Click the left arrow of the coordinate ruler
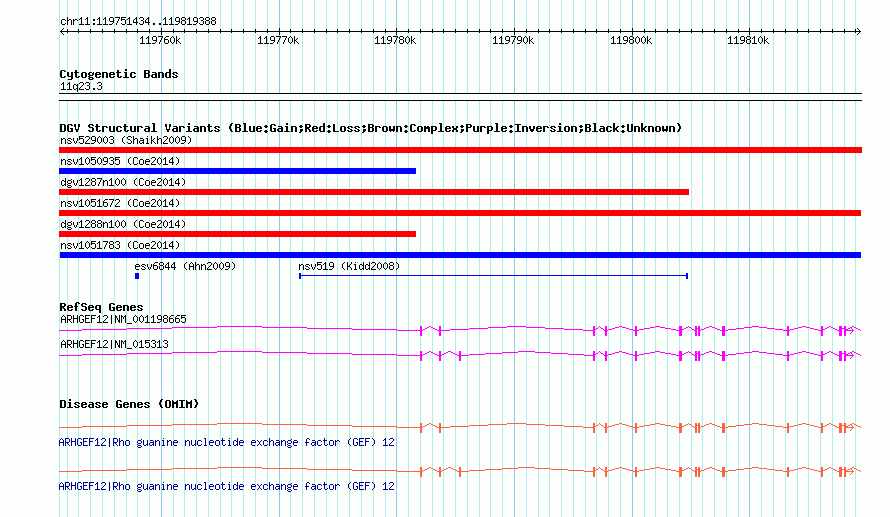The height and width of the screenshot is (517, 890). 62,32
